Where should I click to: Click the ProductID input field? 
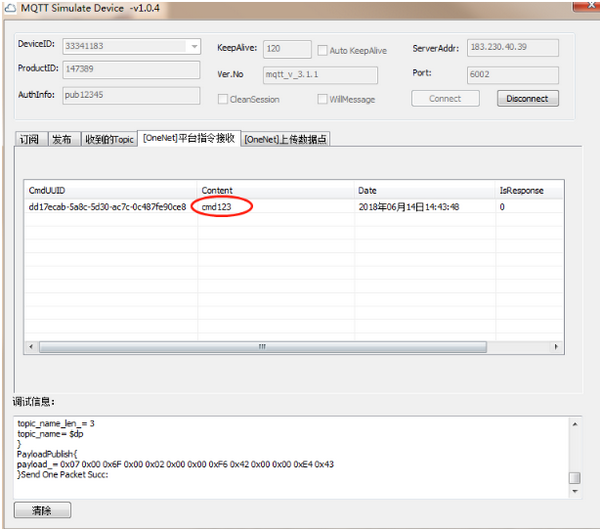pyautogui.click(x=131, y=70)
